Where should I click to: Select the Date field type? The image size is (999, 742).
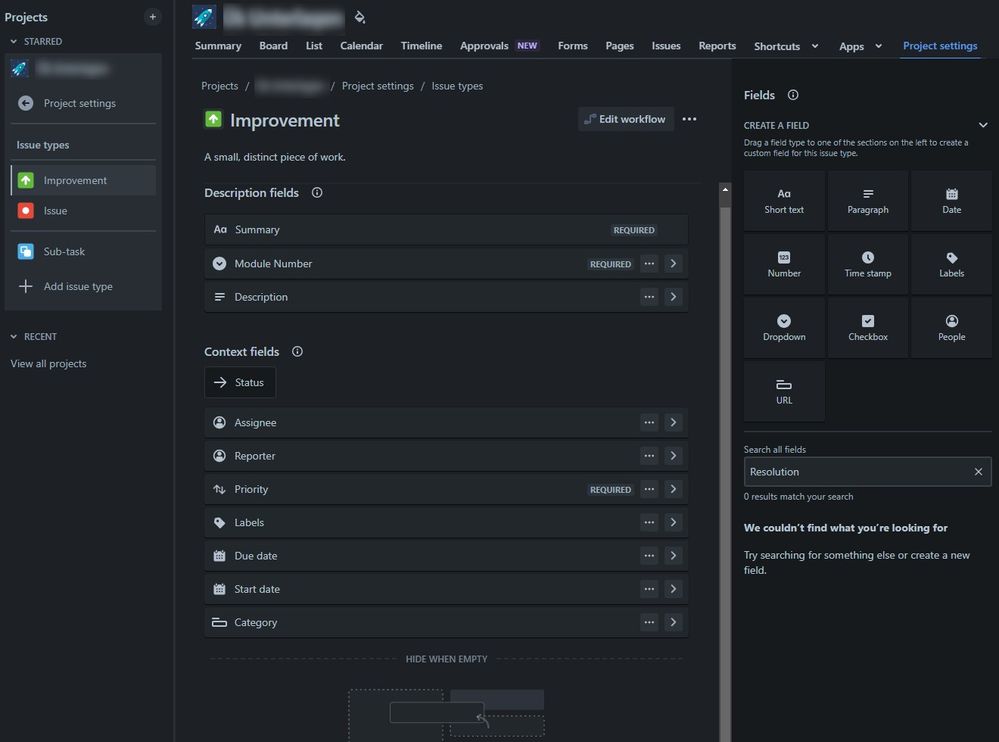(x=951, y=201)
